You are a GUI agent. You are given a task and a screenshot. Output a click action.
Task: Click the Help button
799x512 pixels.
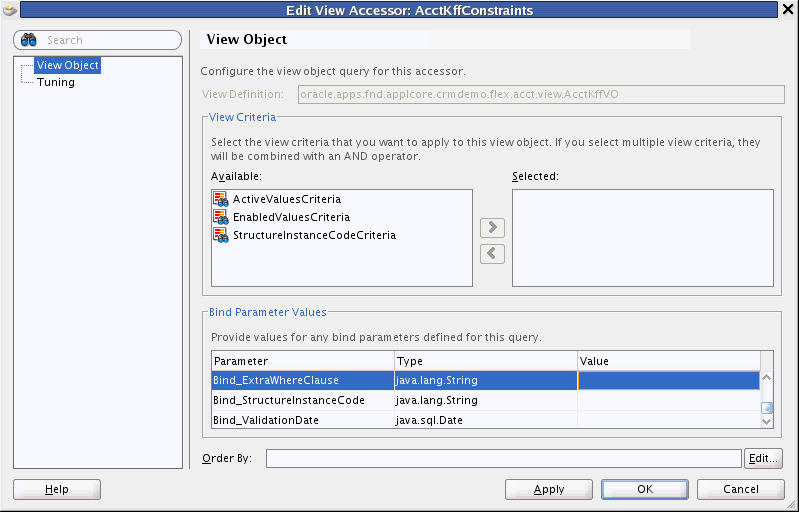pyautogui.click(x=57, y=490)
